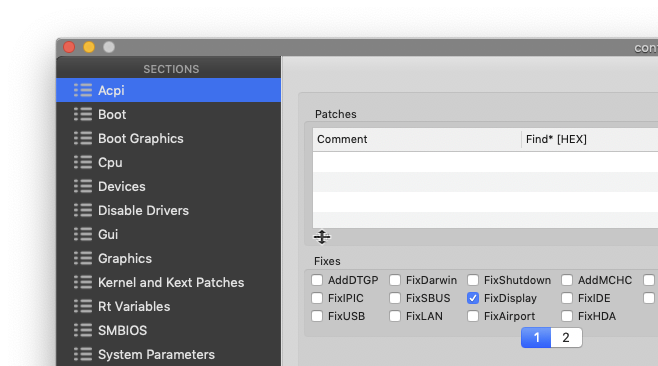The width and height of the screenshot is (658, 366).
Task: Tick the FixHDA checkbox
Action: [x=567, y=316]
